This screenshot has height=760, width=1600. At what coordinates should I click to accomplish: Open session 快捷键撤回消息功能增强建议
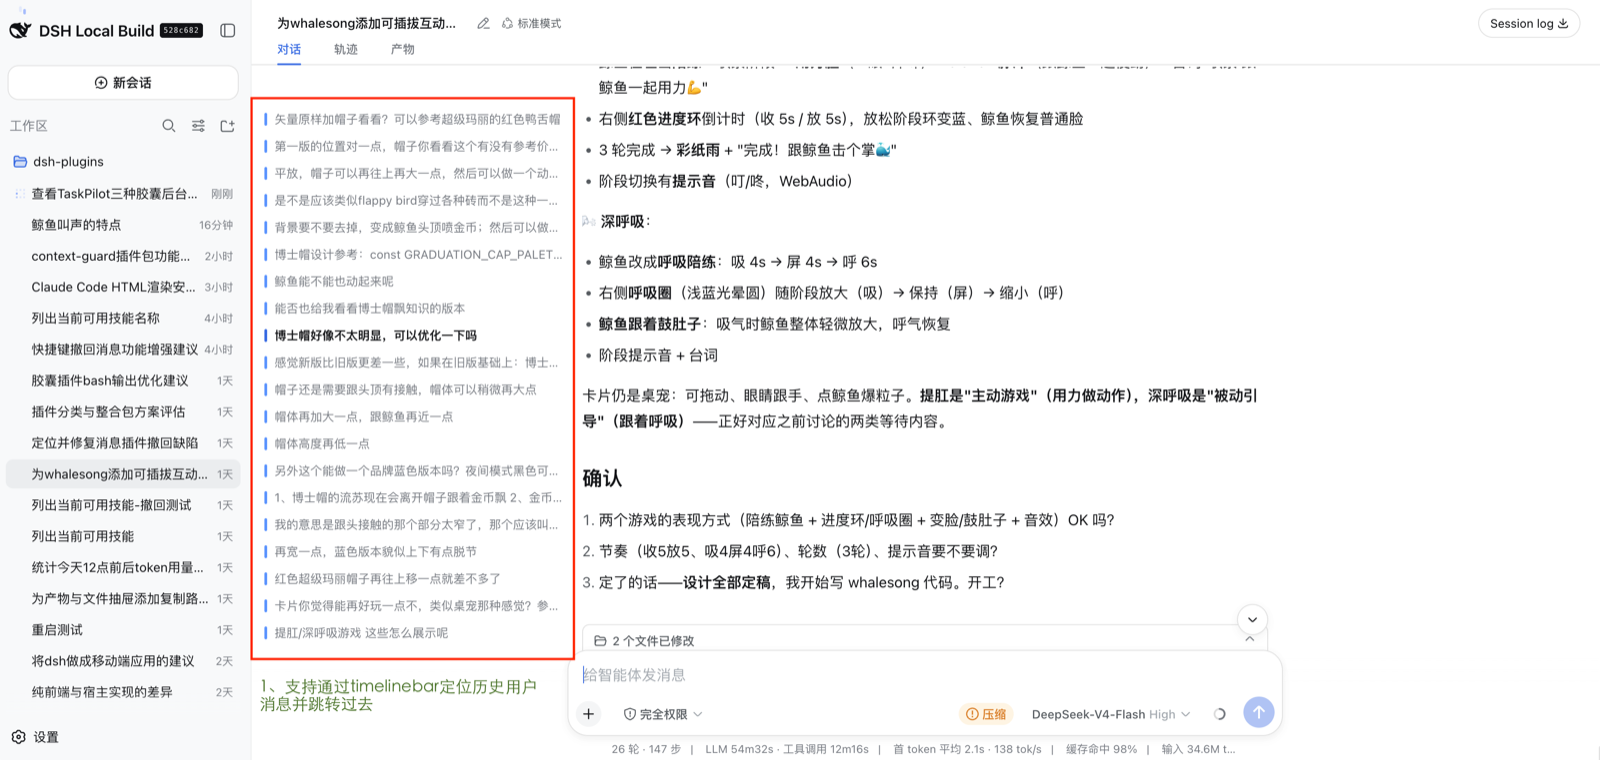123,349
